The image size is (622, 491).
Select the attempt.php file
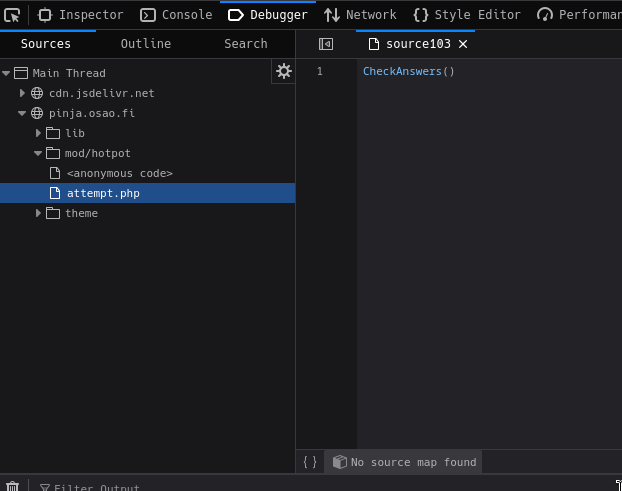[x=103, y=193]
